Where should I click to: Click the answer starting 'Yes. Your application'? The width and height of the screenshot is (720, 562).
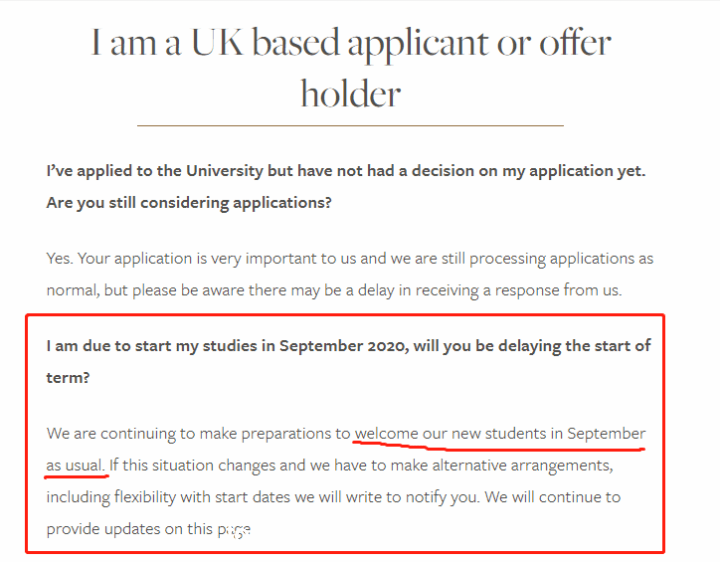(x=349, y=259)
